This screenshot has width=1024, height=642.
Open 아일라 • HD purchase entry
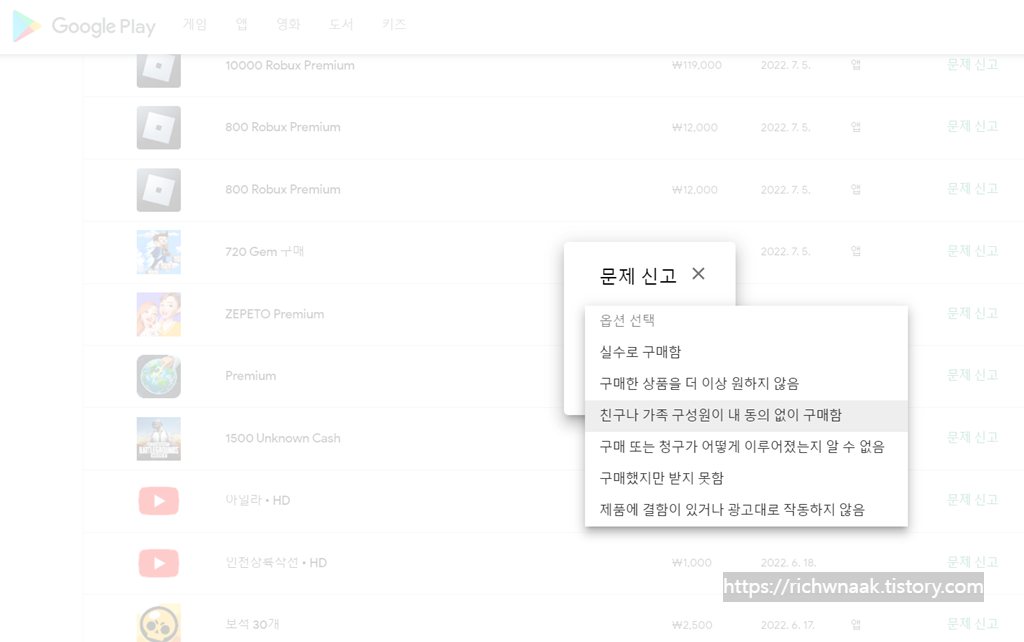point(257,500)
